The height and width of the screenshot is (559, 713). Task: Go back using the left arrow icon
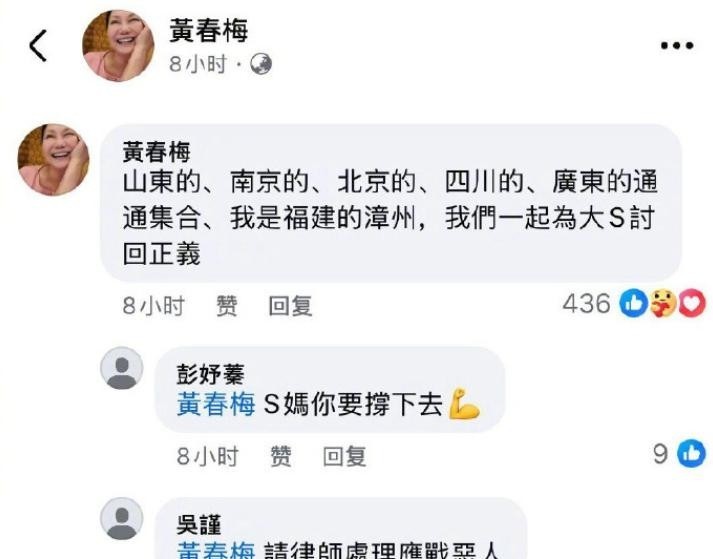point(38,45)
